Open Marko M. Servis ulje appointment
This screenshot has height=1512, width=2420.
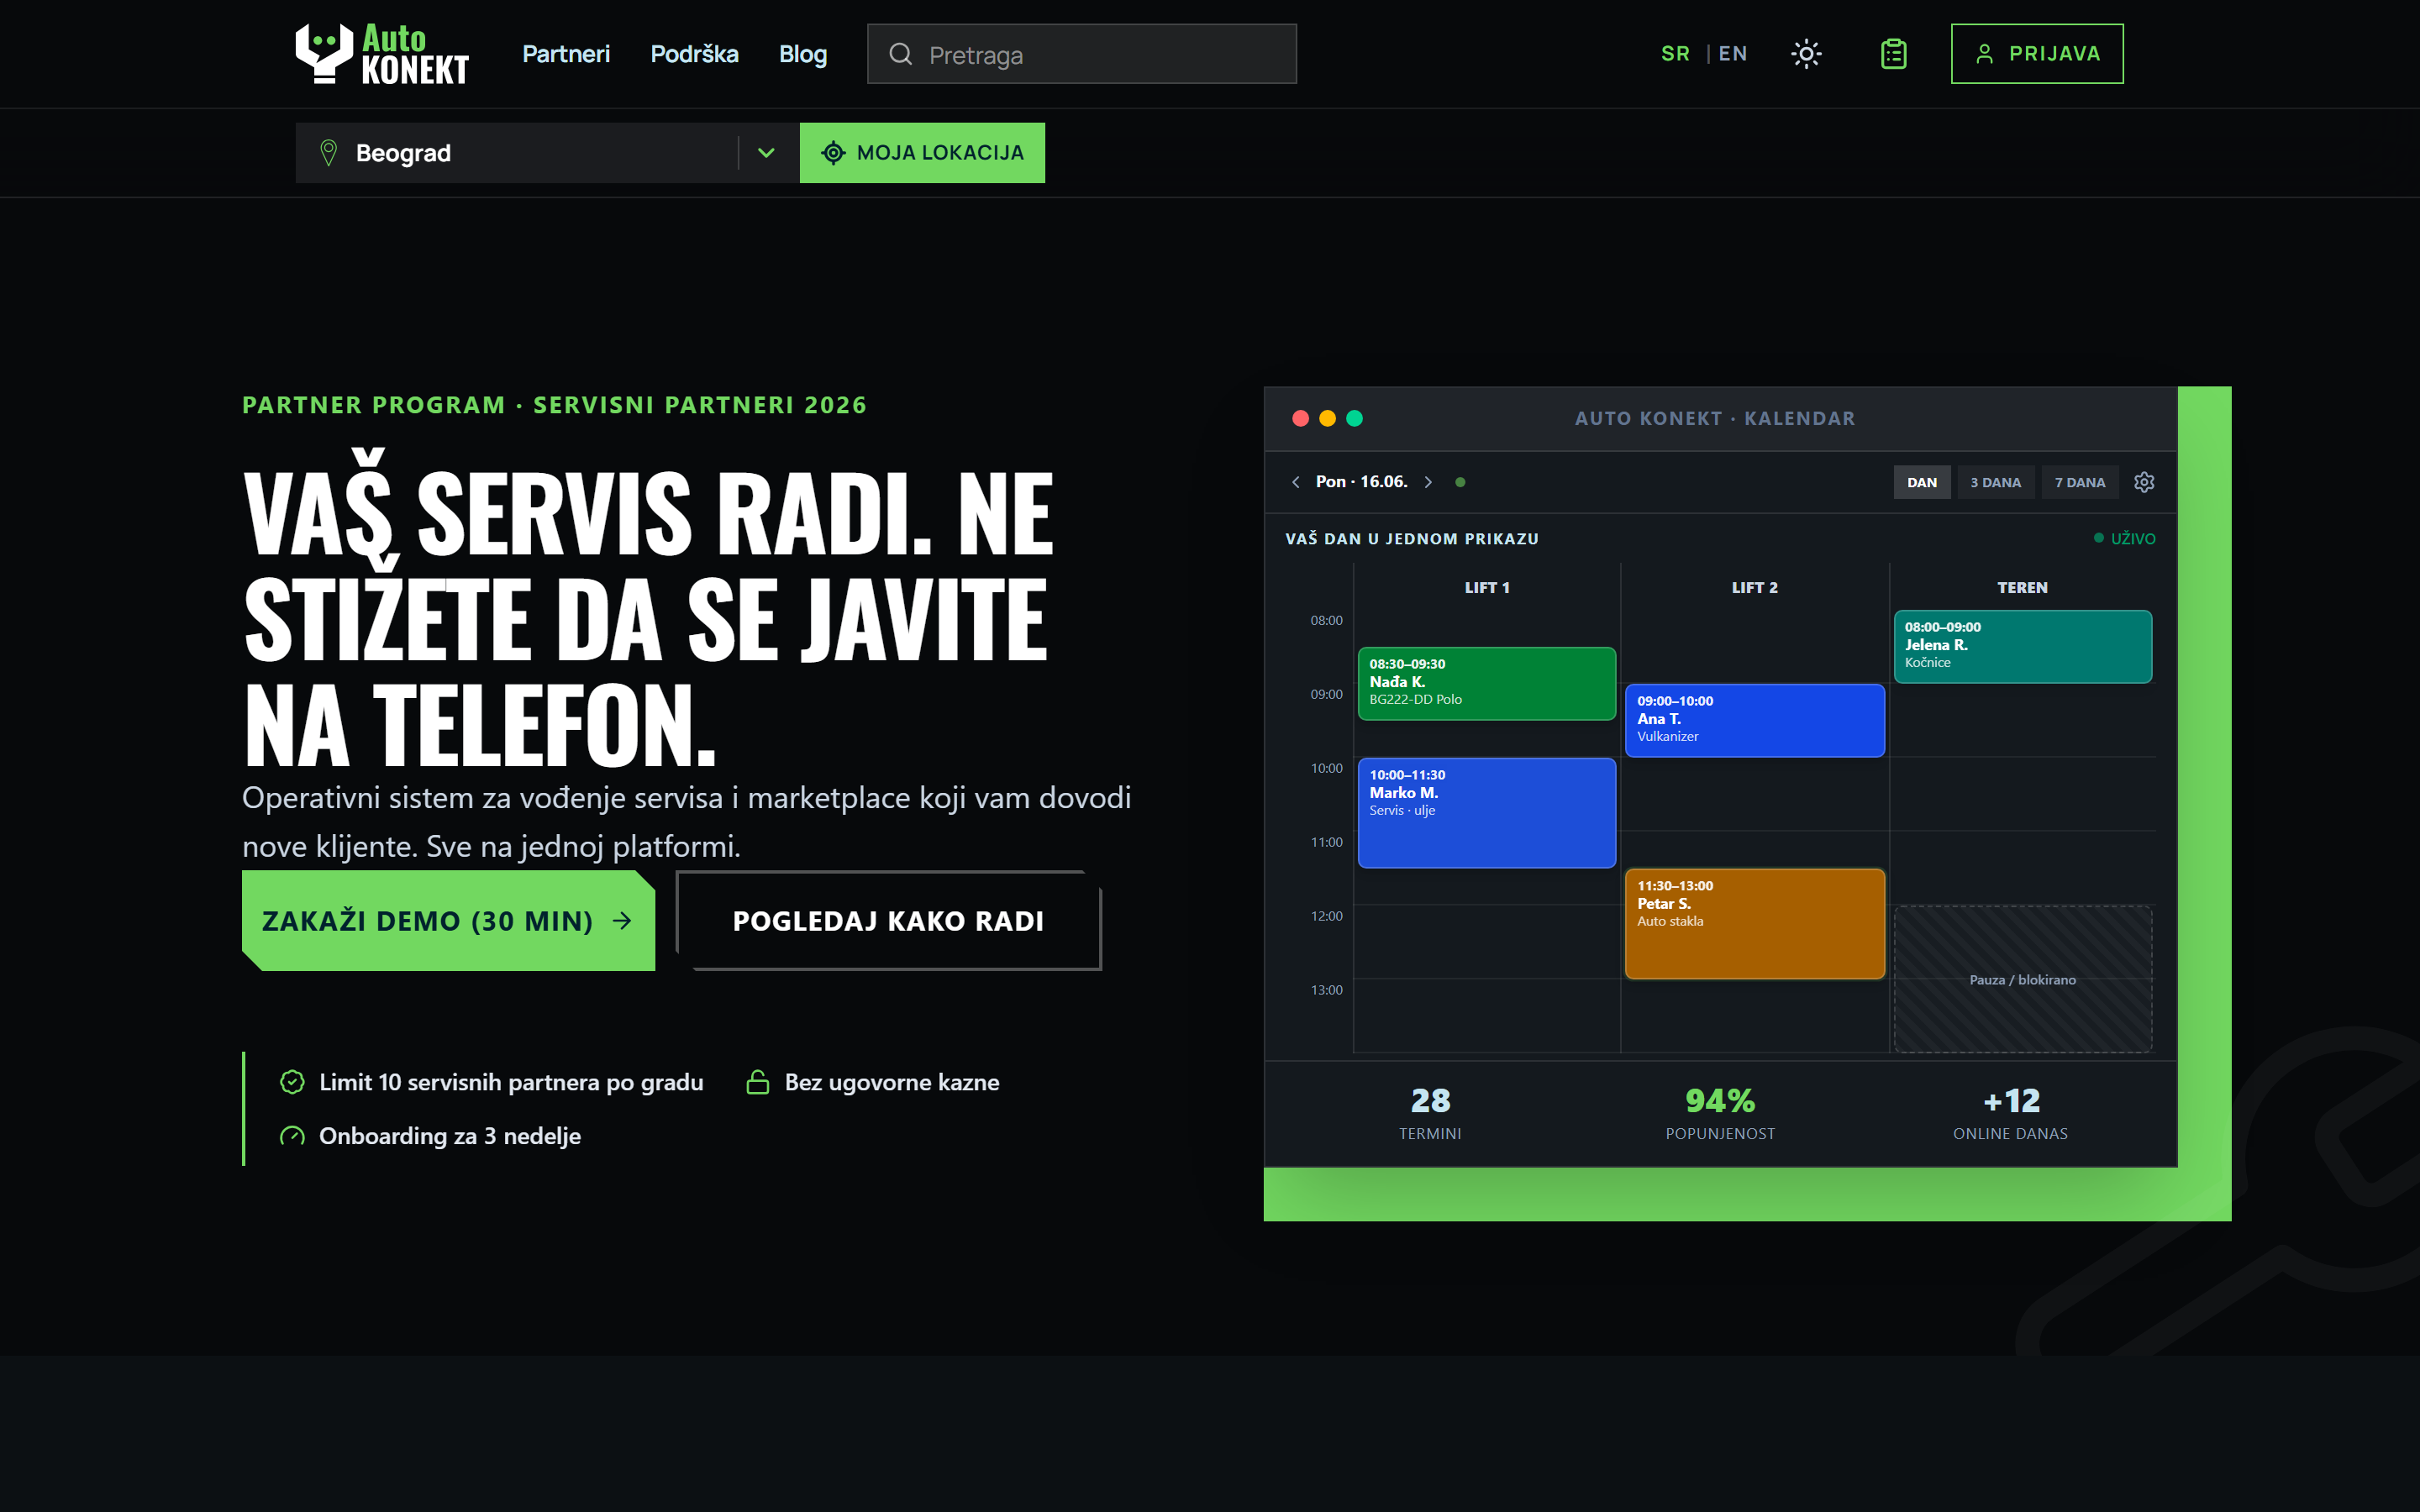1487,812
